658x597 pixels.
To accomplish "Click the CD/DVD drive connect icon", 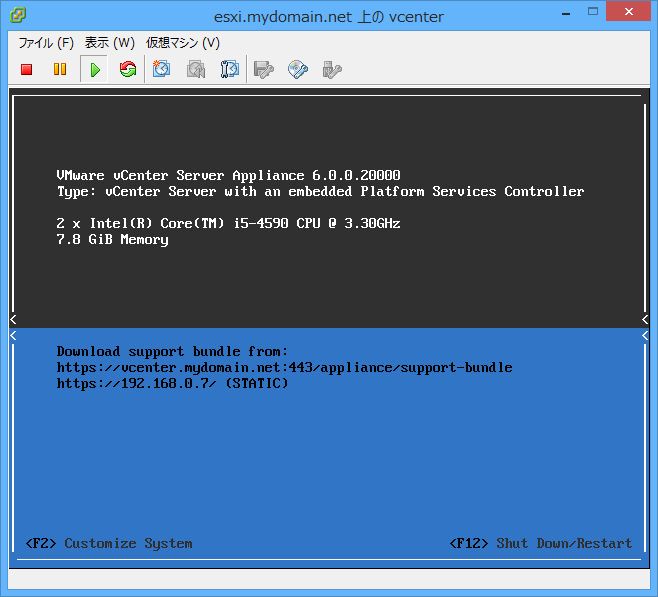I will (298, 70).
